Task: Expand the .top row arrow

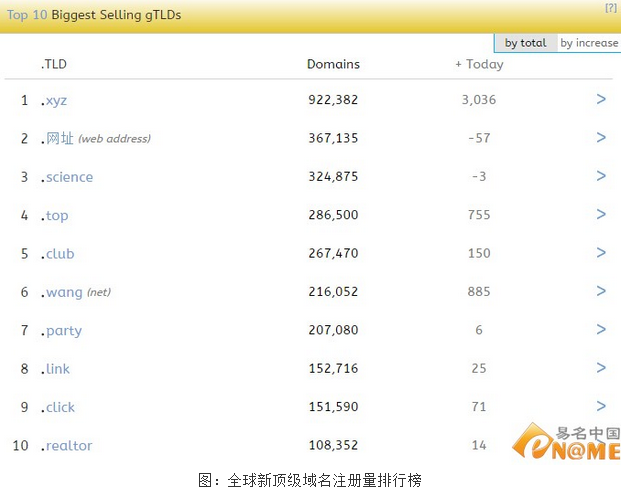Action: pyautogui.click(x=601, y=214)
